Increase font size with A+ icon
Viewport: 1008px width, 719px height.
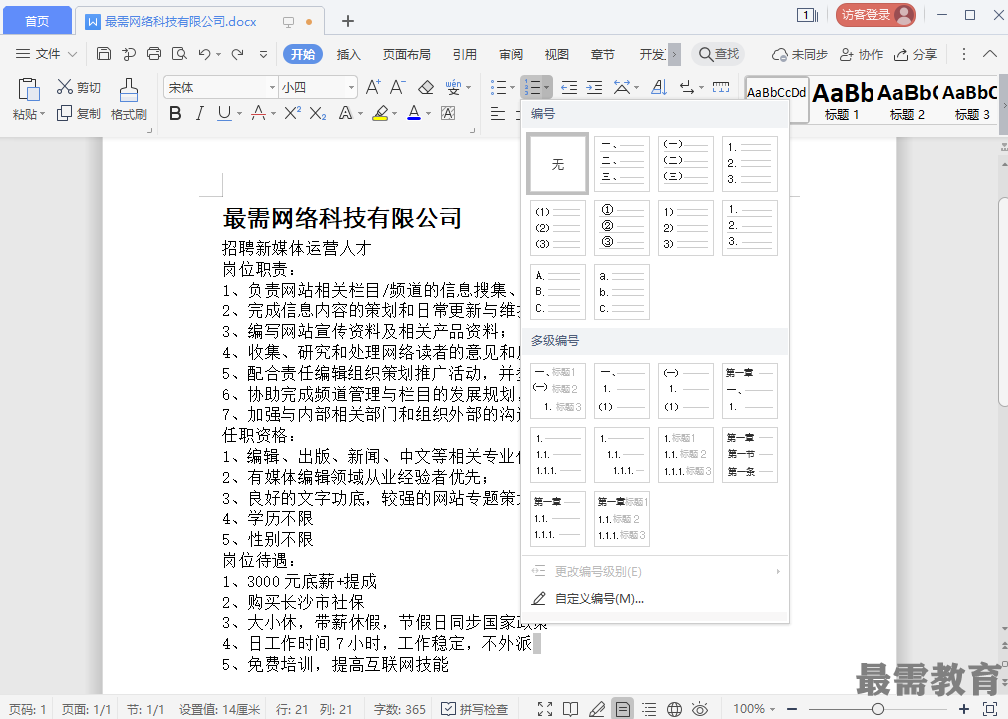point(374,87)
